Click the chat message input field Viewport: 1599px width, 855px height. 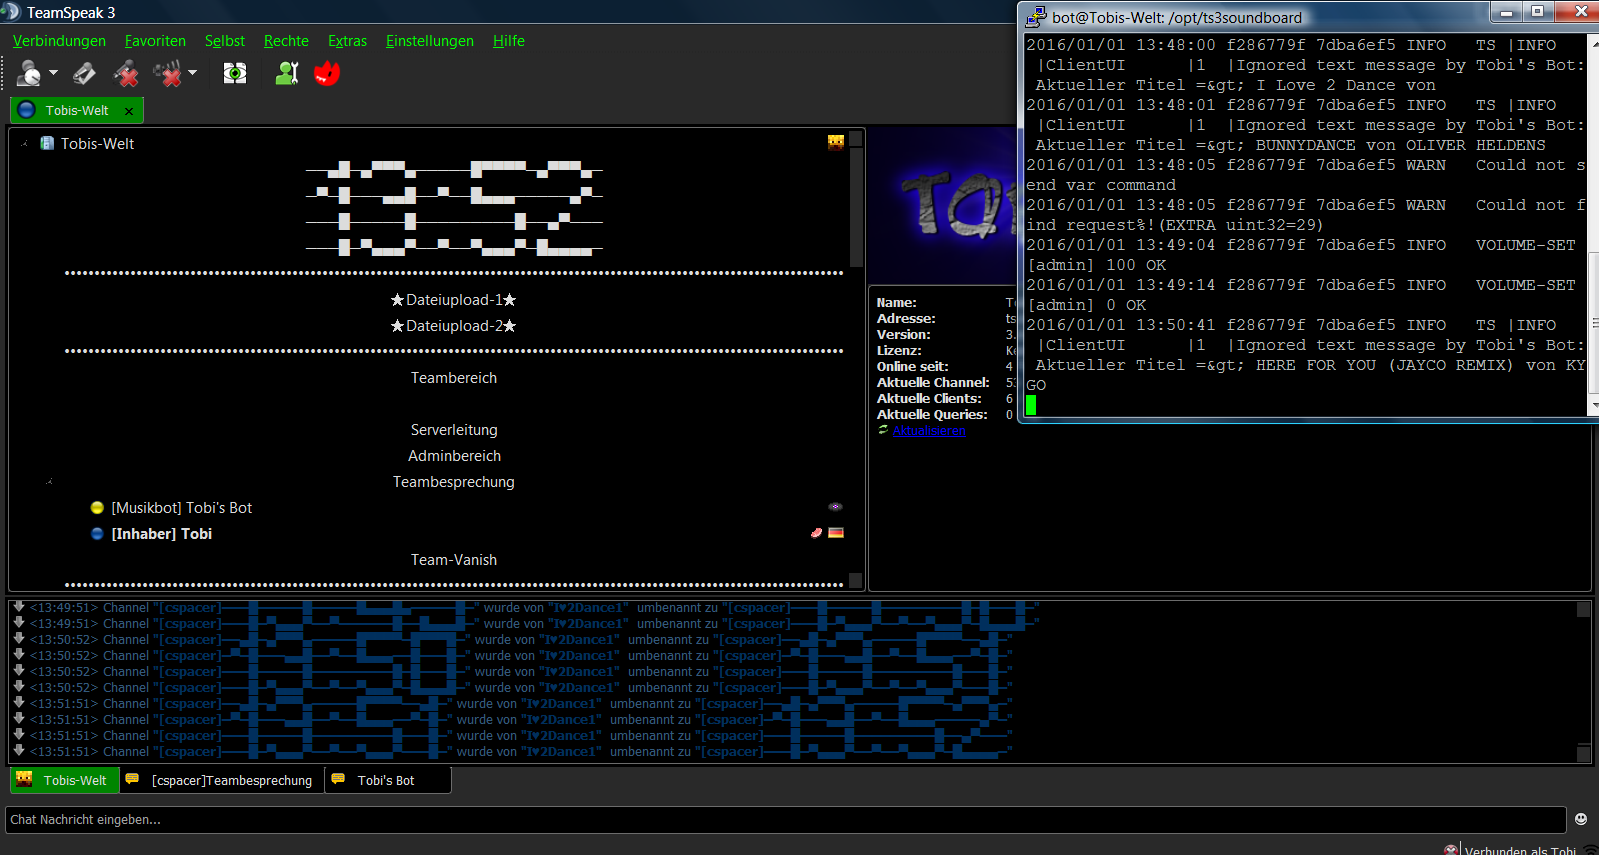pos(785,820)
